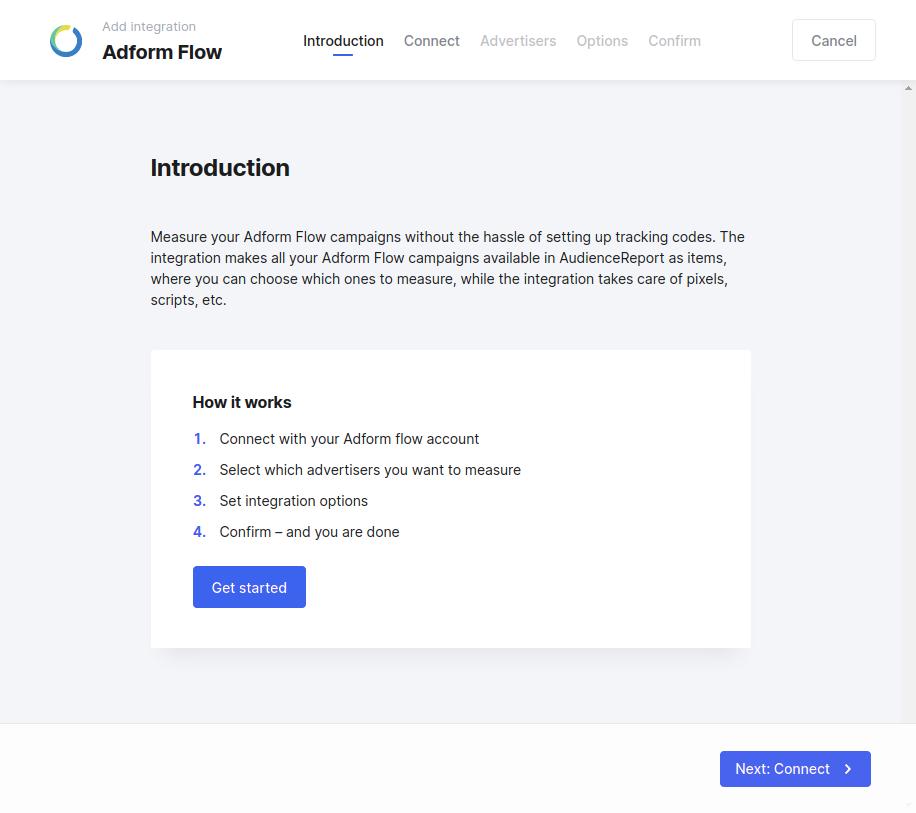Cancel the integration setup
Image resolution: width=916 pixels, height=813 pixels.
tap(834, 40)
